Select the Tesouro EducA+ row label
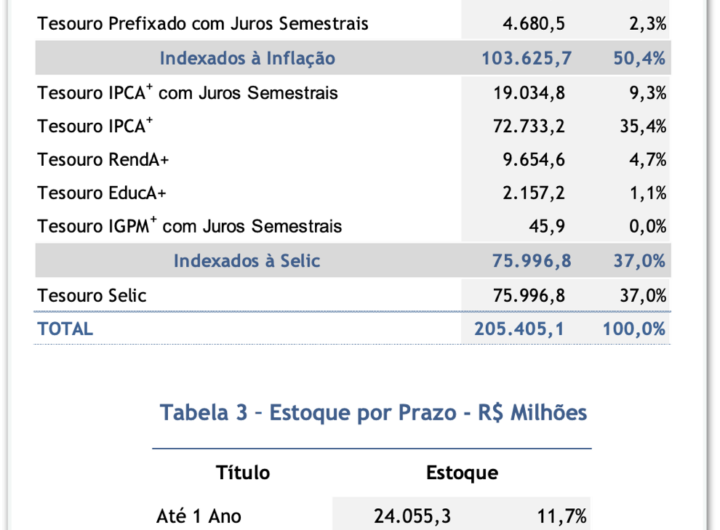Screen dimensions: 720x530 [x=101, y=193]
